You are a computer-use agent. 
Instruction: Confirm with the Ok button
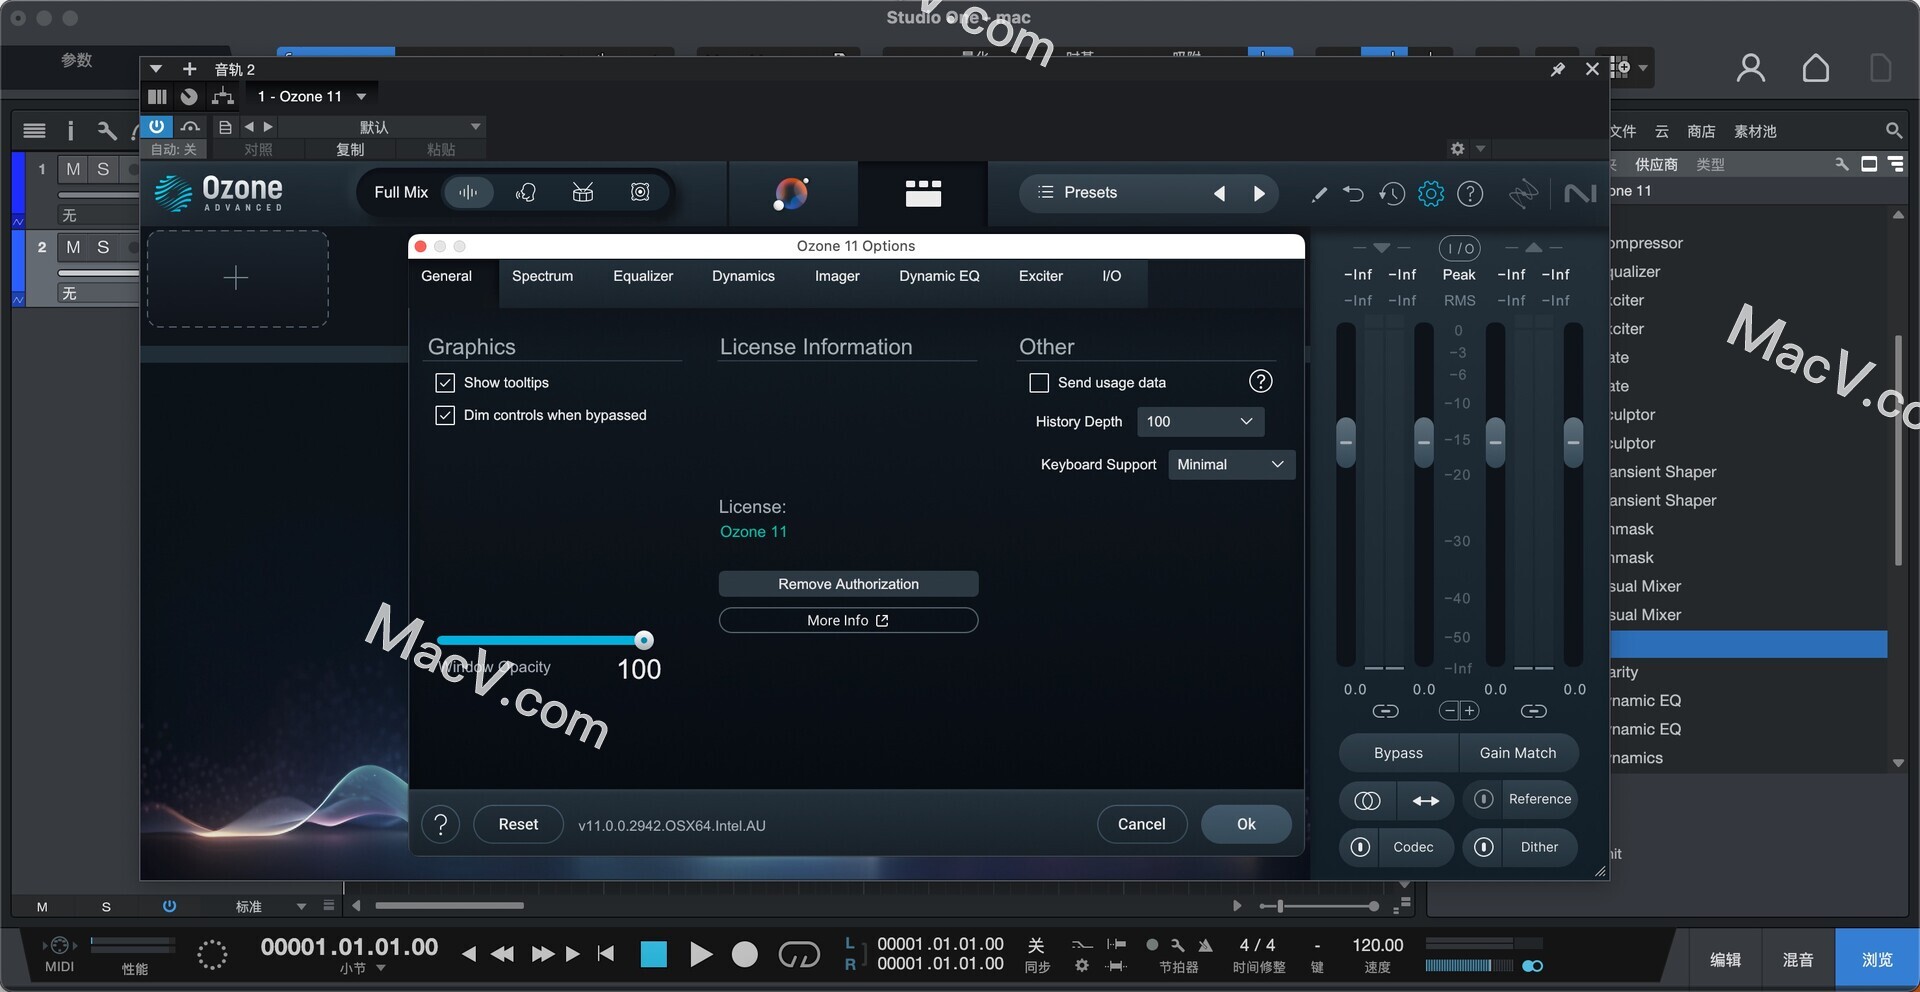pyautogui.click(x=1246, y=824)
